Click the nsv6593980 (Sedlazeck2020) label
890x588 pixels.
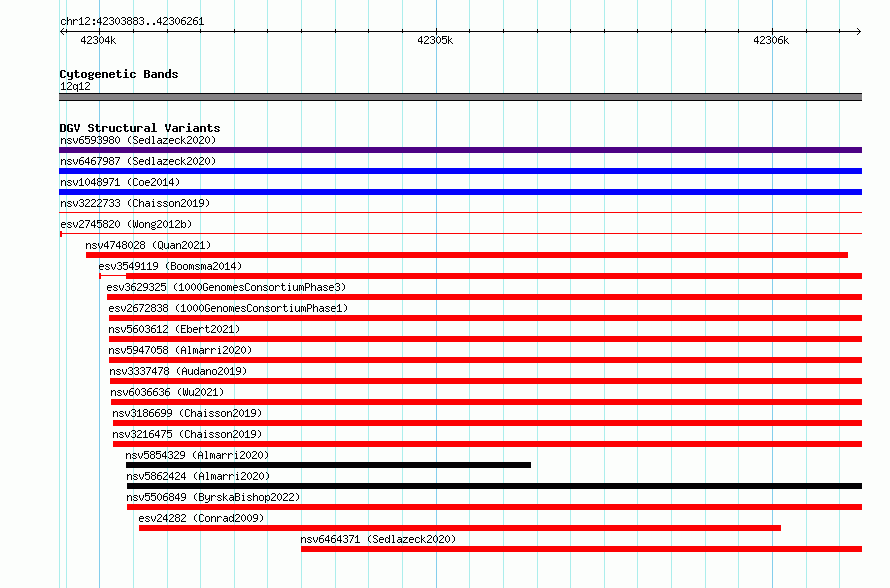[138, 140]
